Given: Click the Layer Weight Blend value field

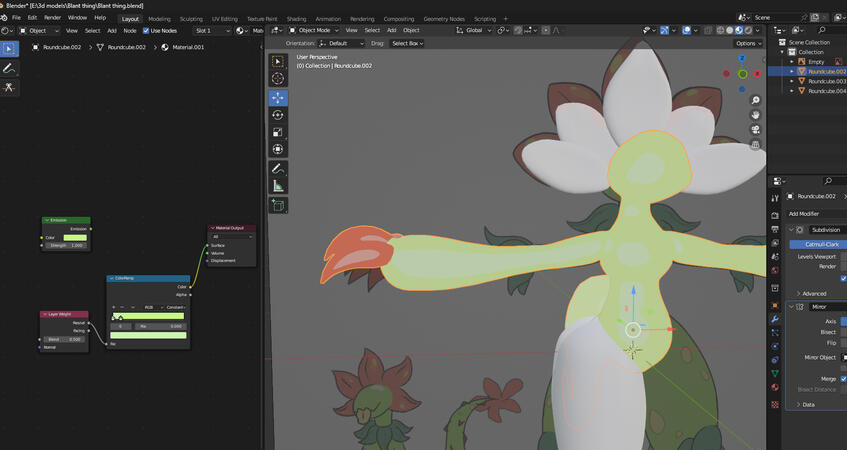Looking at the screenshot, I should [x=64, y=339].
